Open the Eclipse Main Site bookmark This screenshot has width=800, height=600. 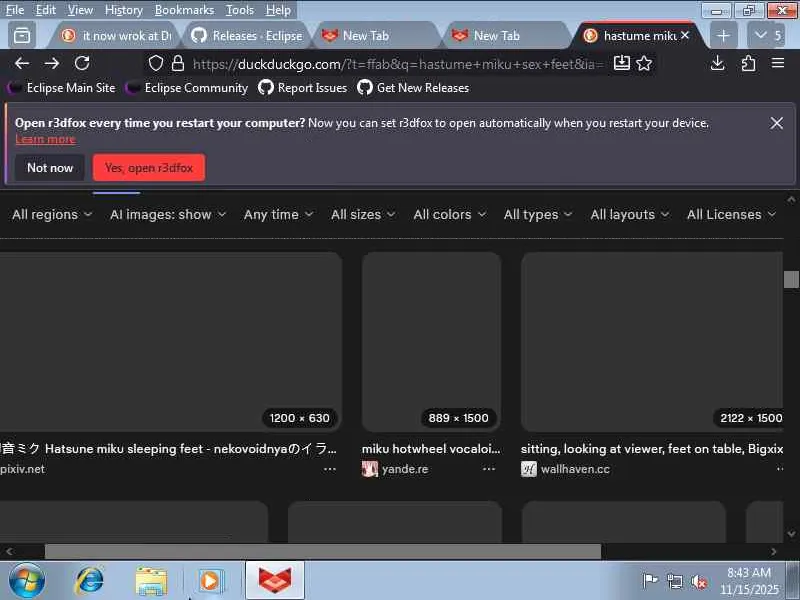[62, 88]
